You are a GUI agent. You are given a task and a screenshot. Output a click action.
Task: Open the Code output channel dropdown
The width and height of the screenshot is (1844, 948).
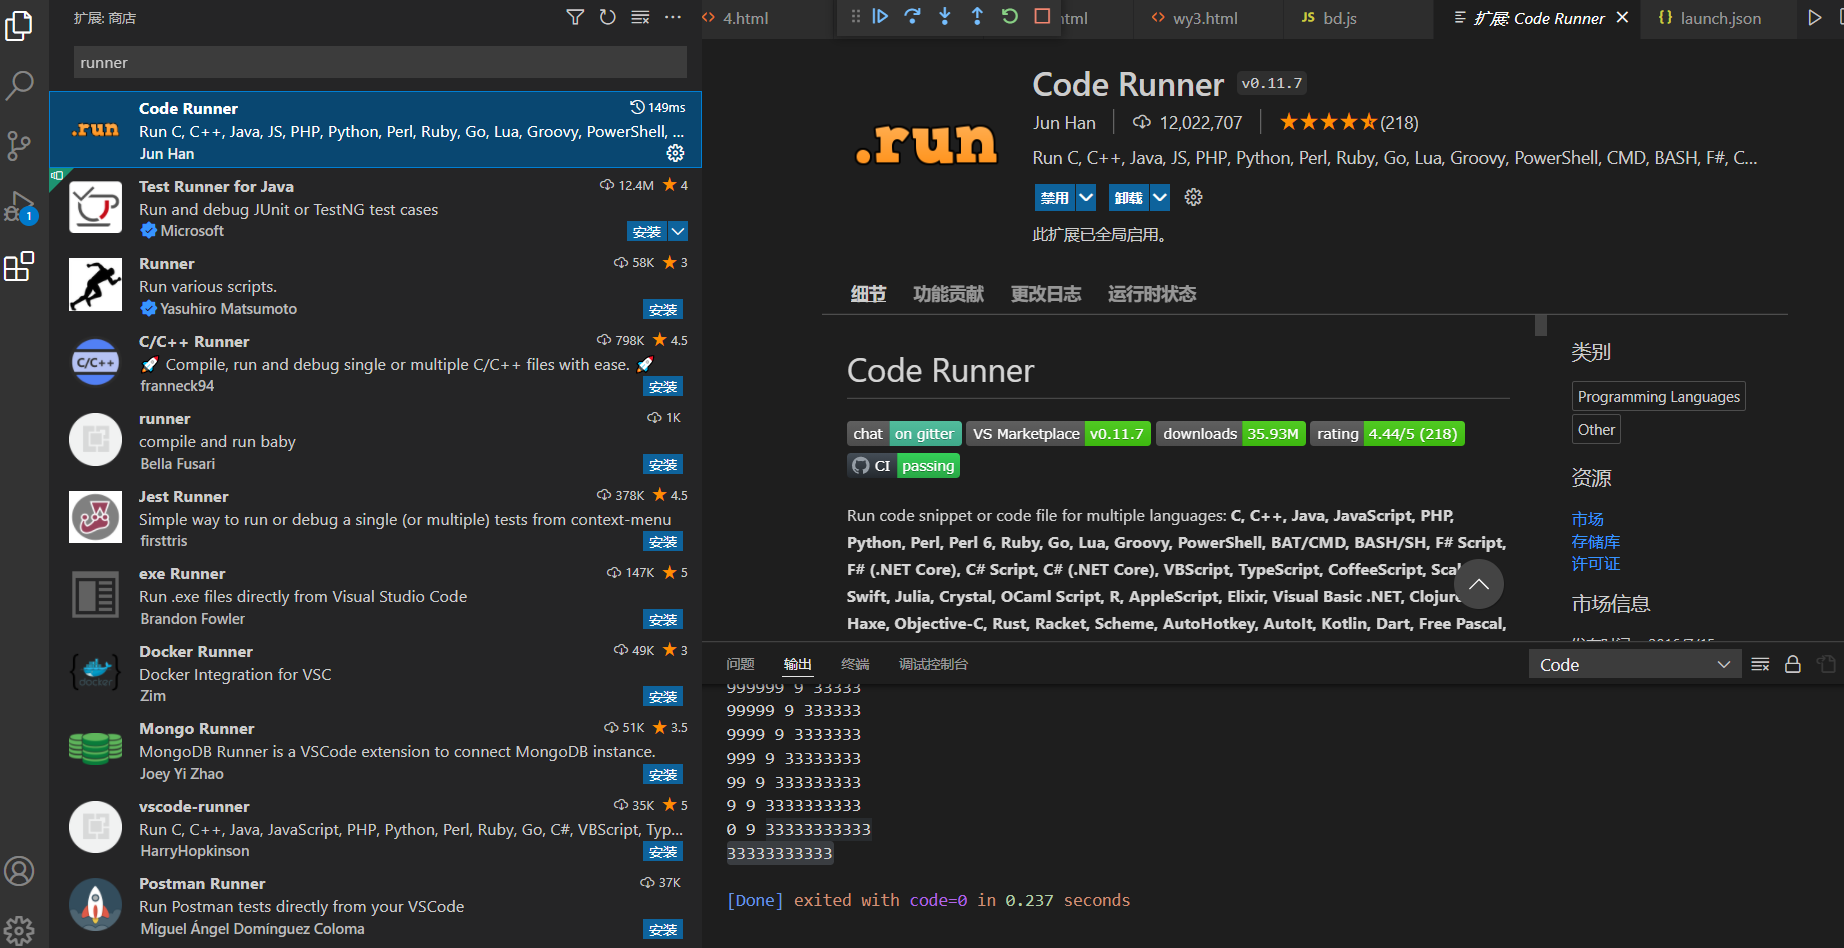tap(1635, 665)
